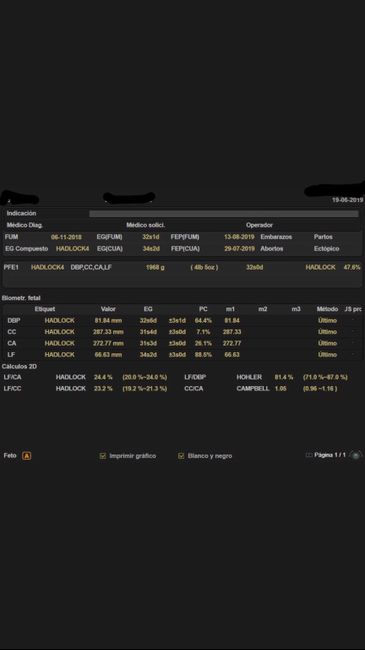Click the CC/CA CAMPBELL value 1.05
The image size is (365, 650).
(280, 388)
